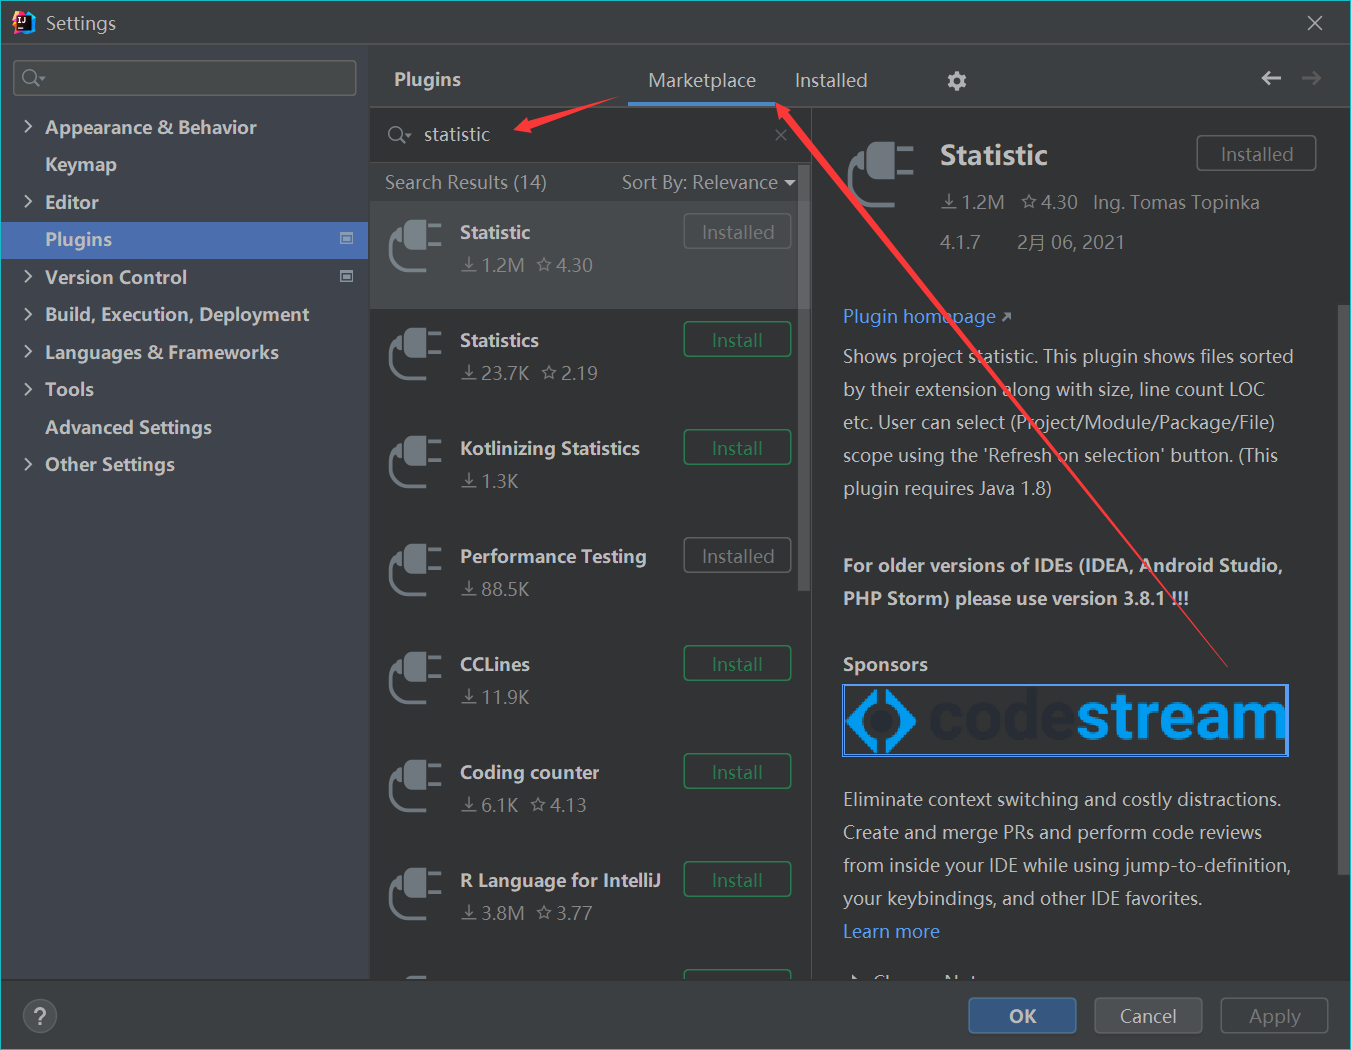Click Installed button in the Statistic result row
This screenshot has height=1050, width=1351.
(x=737, y=232)
